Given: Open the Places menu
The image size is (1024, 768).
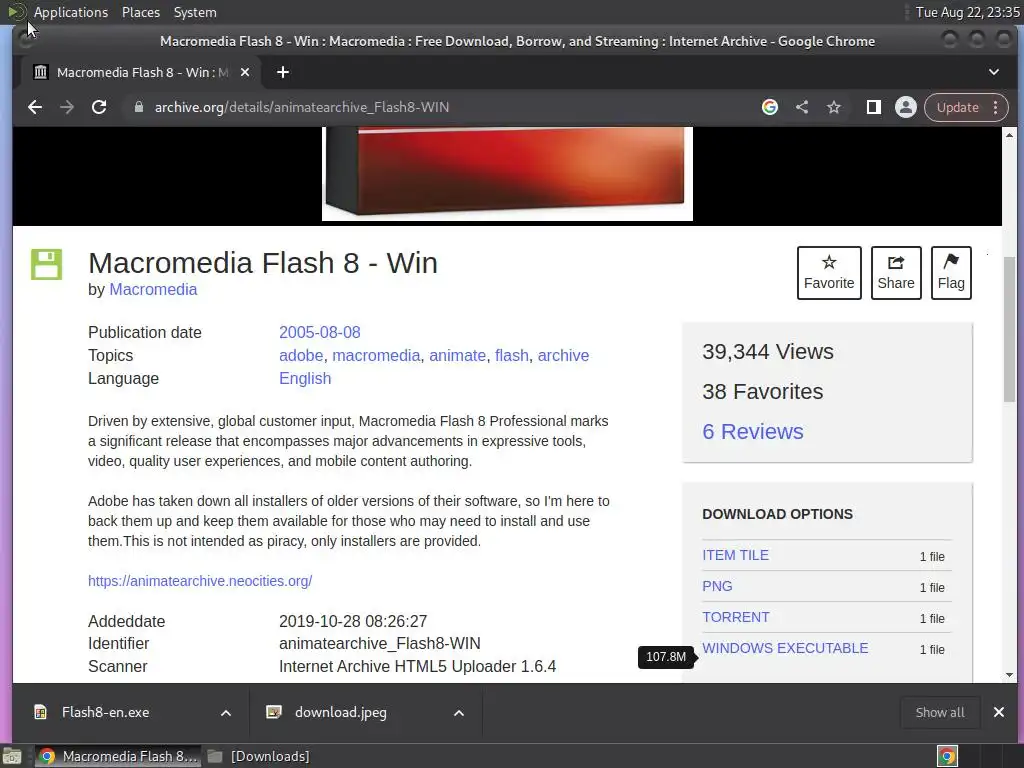Looking at the screenshot, I should [140, 12].
